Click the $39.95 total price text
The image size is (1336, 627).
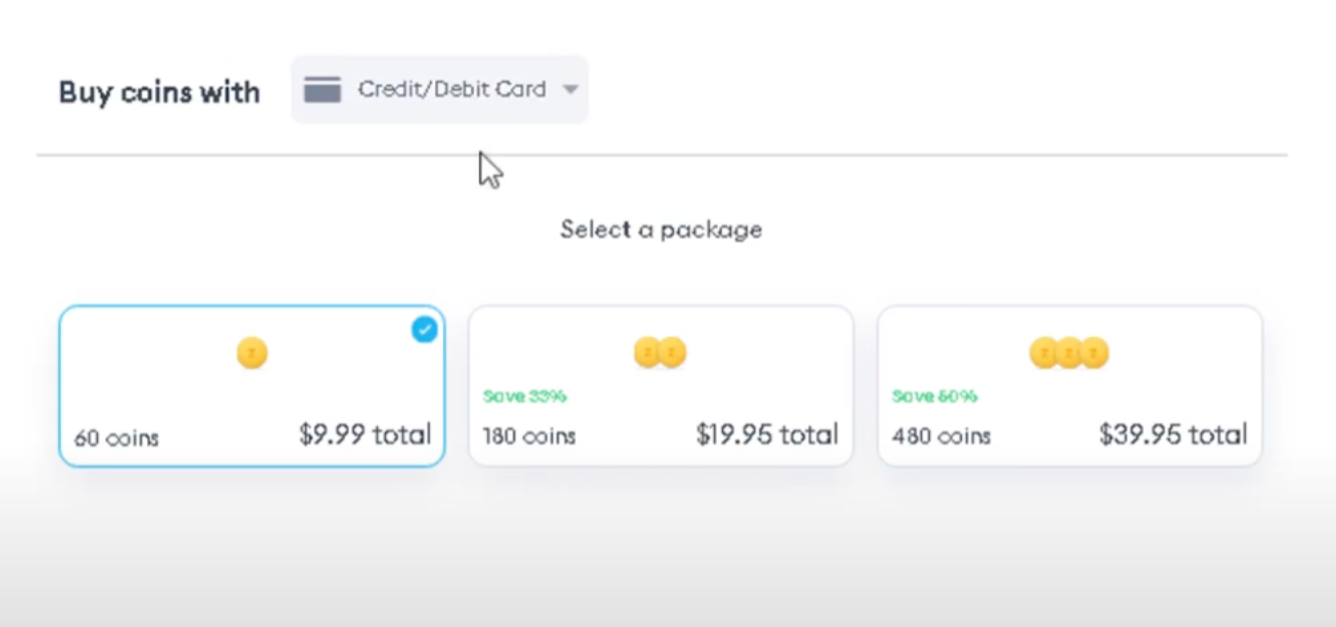pyautogui.click(x=1172, y=434)
